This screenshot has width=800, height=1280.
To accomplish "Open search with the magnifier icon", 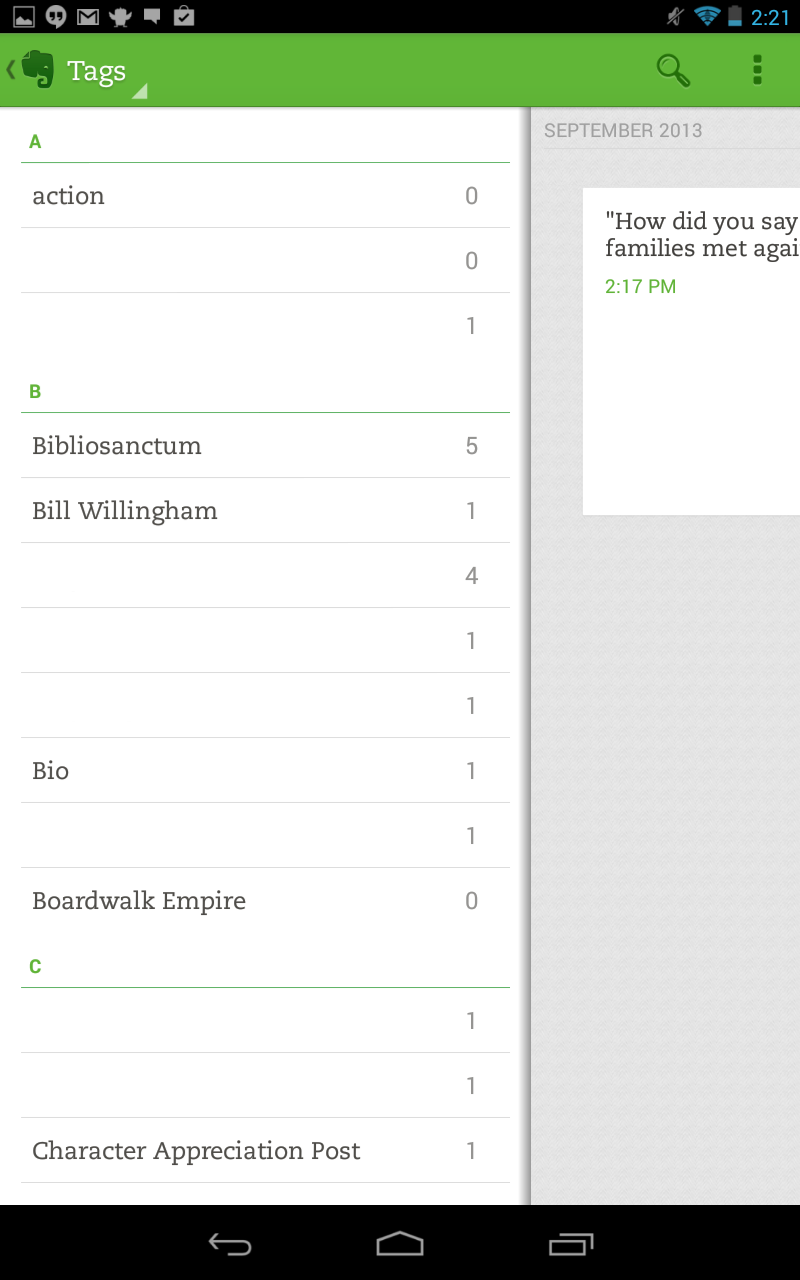I will (x=673, y=70).
